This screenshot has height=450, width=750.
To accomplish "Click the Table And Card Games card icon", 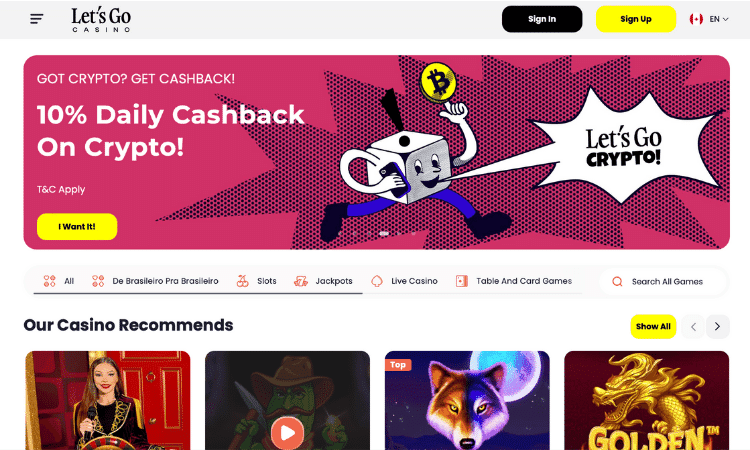I will pos(462,281).
